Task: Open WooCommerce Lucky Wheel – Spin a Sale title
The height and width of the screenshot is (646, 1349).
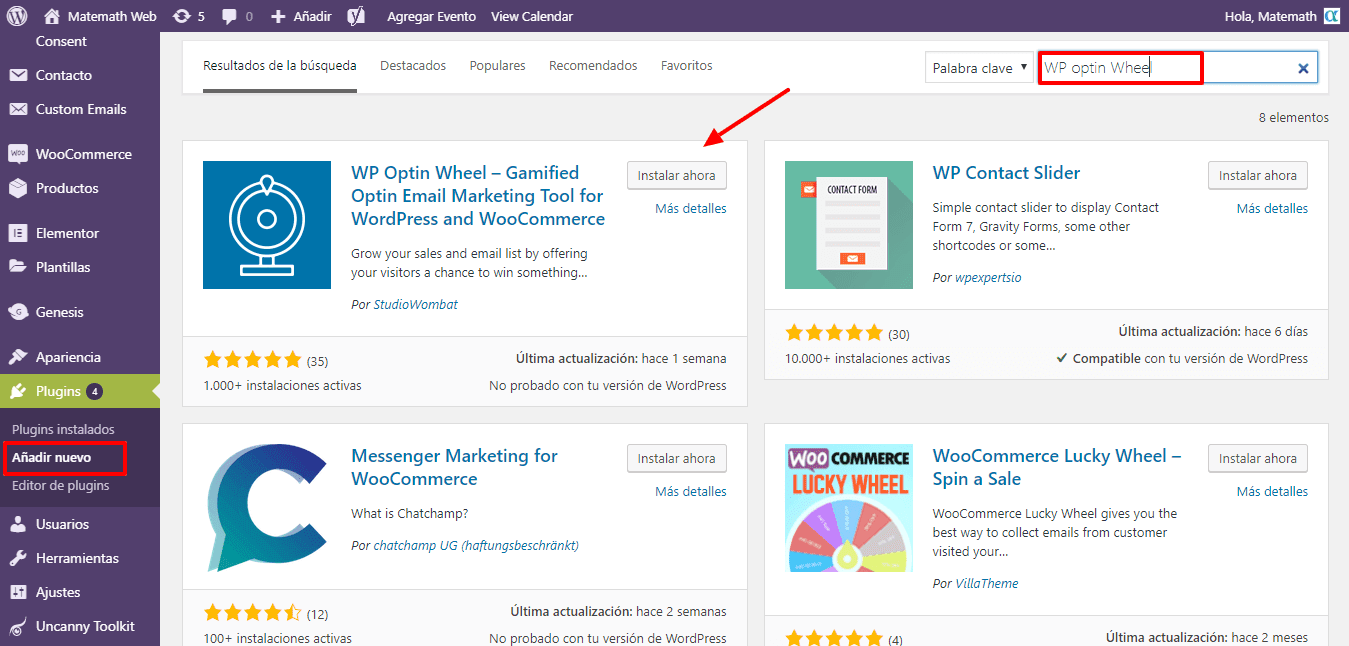Action: [1057, 467]
